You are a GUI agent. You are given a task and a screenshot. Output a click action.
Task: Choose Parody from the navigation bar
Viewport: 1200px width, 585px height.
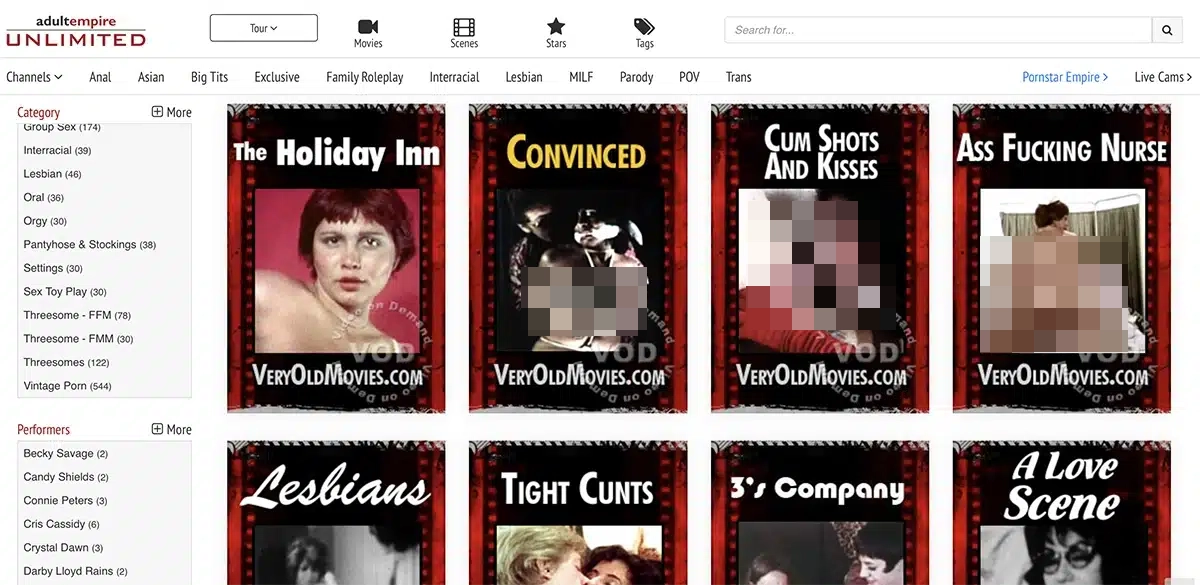(x=636, y=77)
